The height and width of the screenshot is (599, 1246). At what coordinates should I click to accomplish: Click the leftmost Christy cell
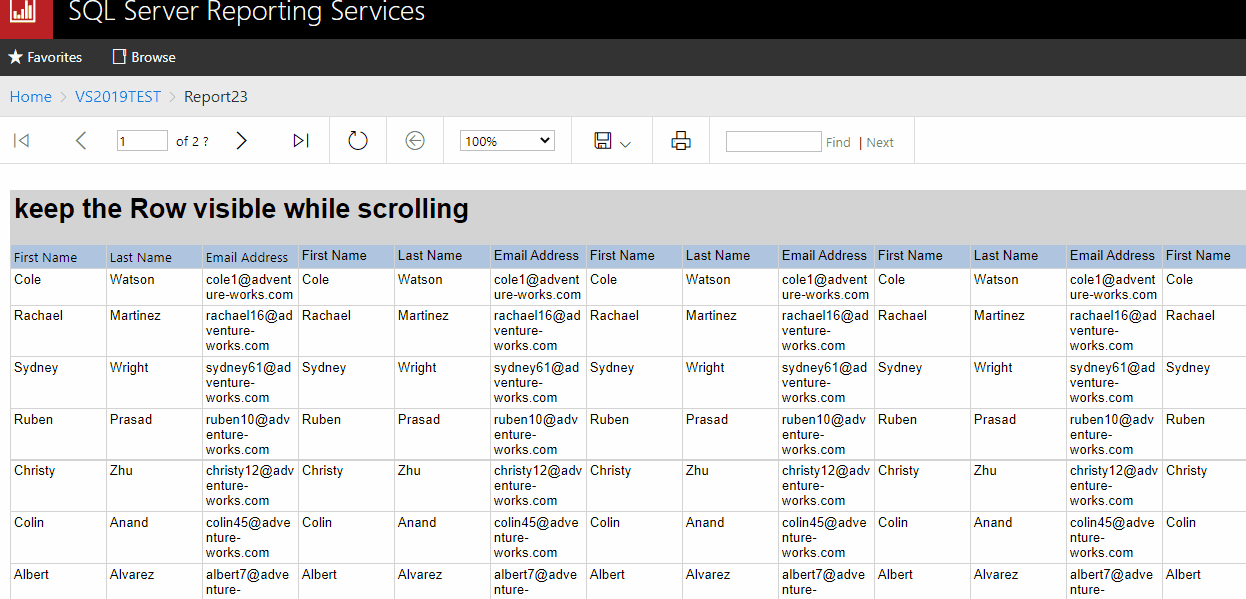tap(58, 486)
